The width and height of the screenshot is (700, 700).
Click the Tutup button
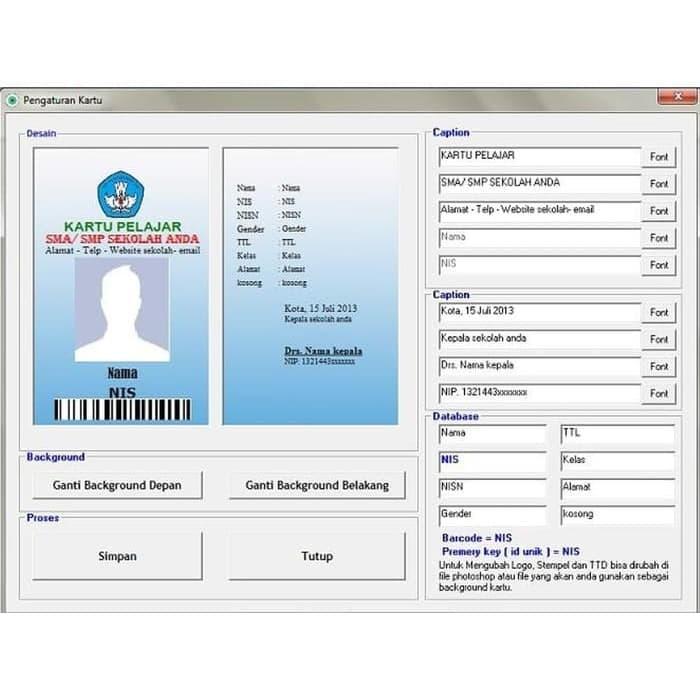point(317,556)
